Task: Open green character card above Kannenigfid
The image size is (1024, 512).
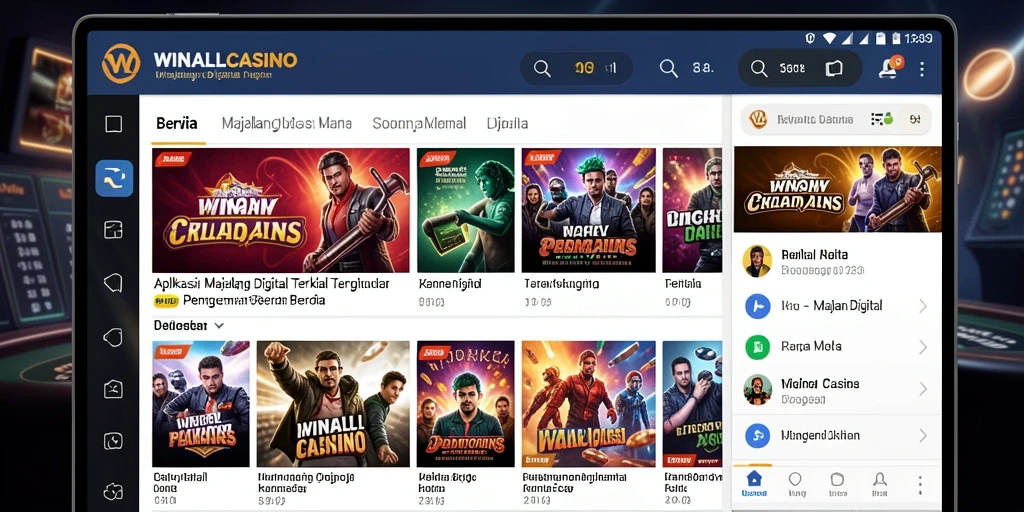Action: tap(466, 210)
